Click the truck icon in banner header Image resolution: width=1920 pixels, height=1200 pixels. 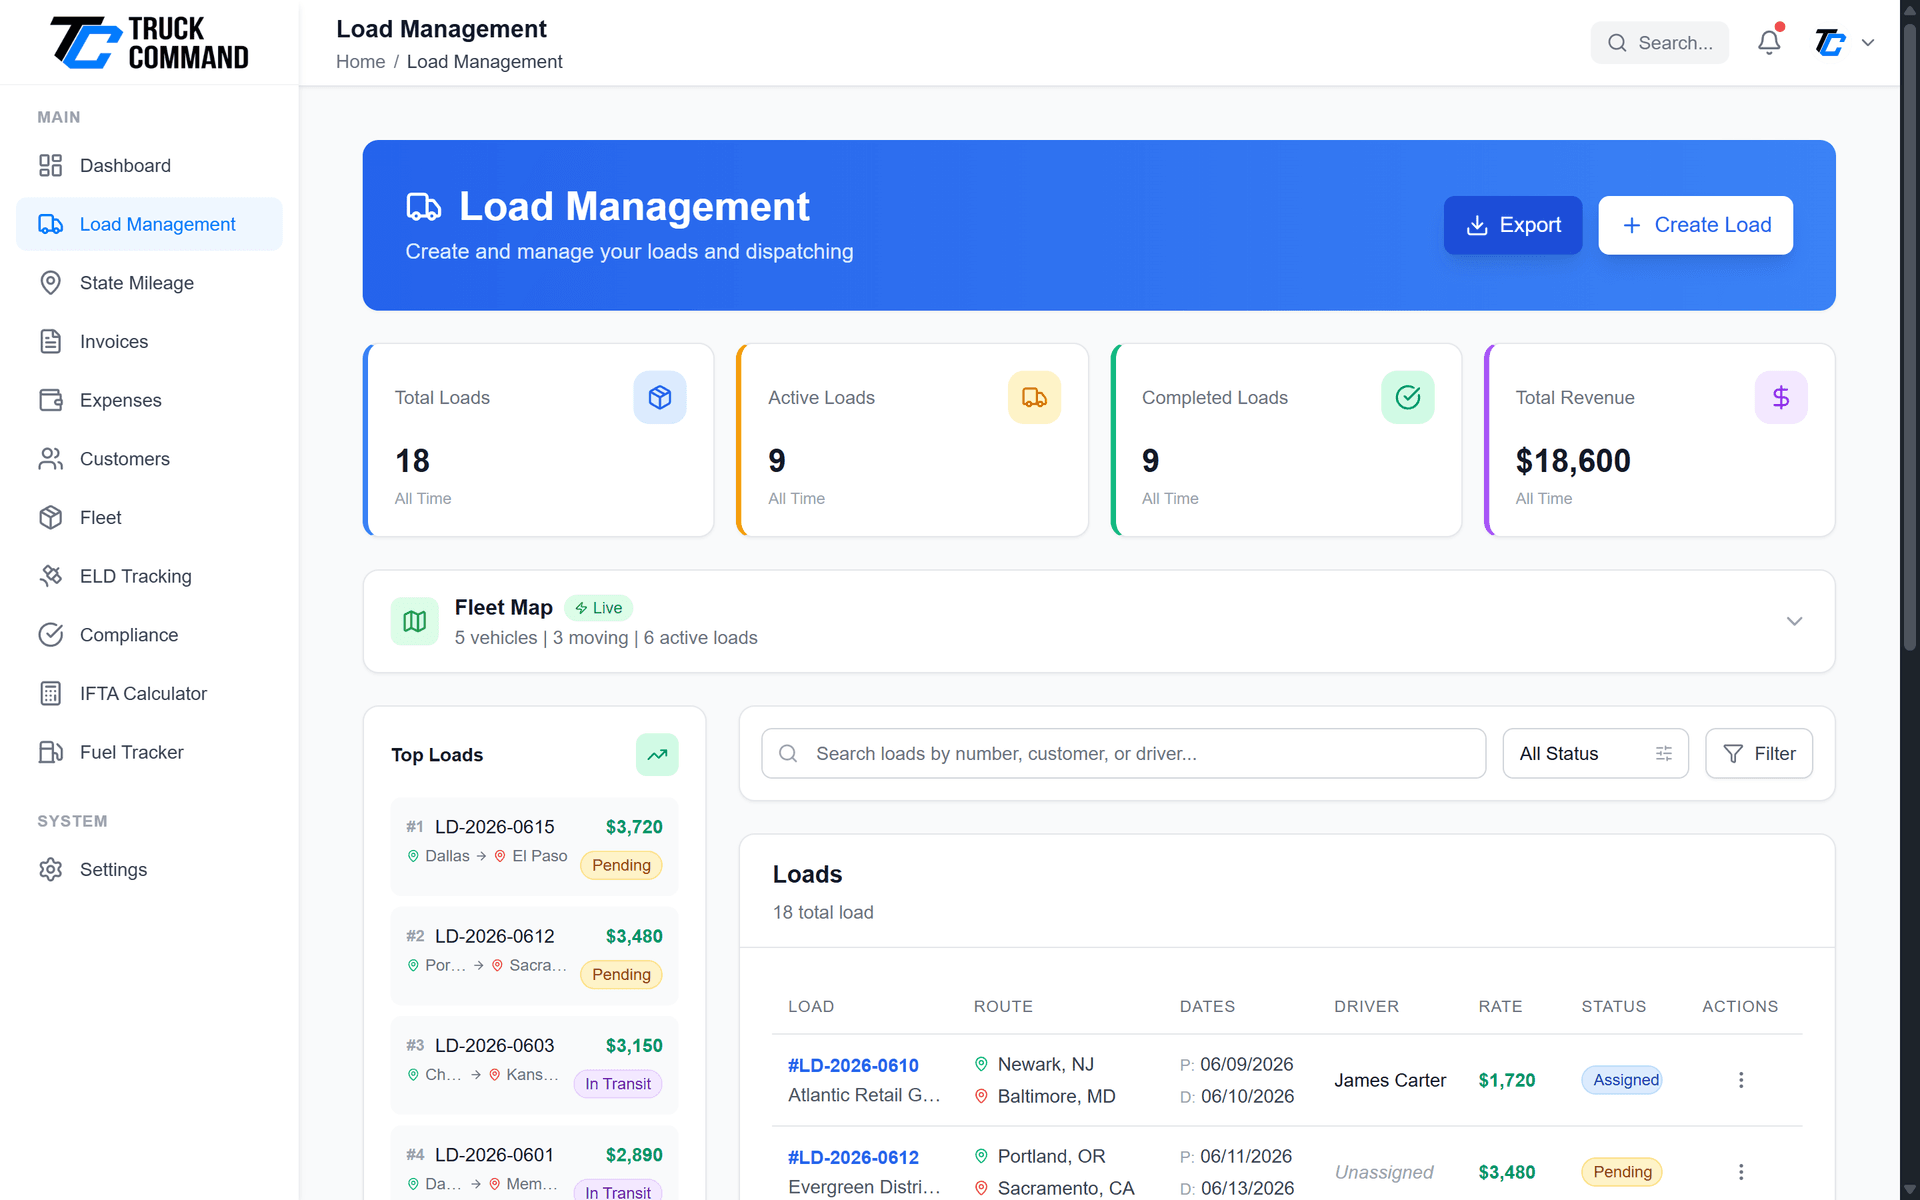(424, 207)
